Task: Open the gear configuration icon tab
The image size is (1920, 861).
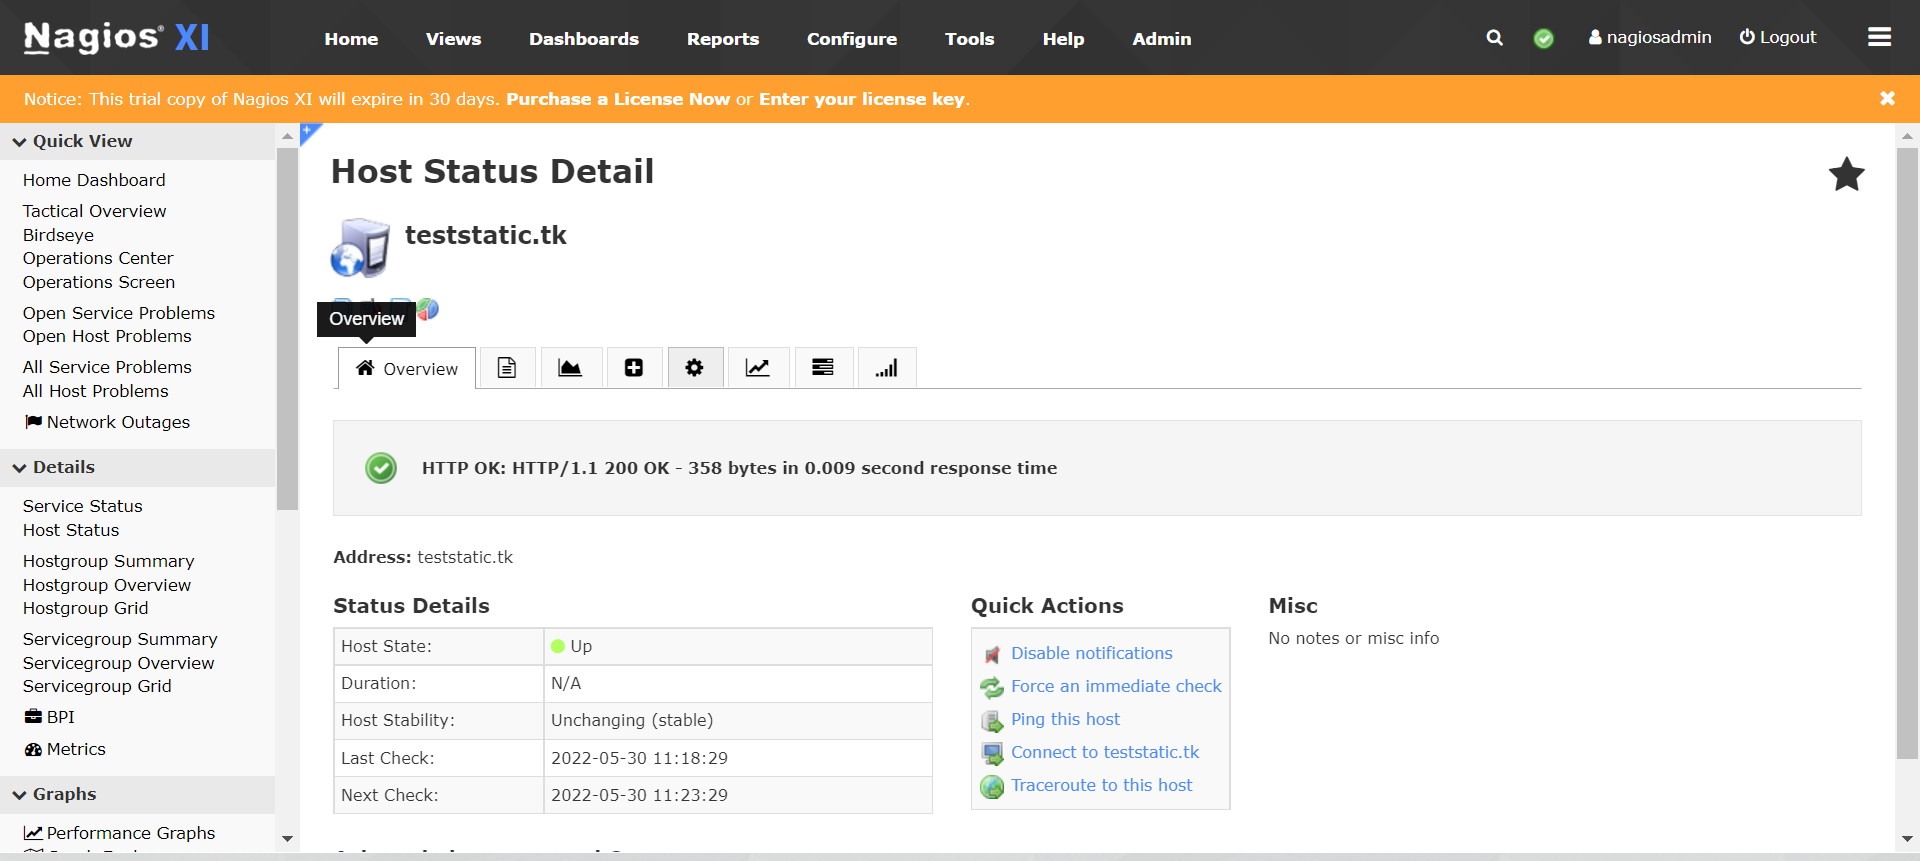Action: (x=694, y=368)
